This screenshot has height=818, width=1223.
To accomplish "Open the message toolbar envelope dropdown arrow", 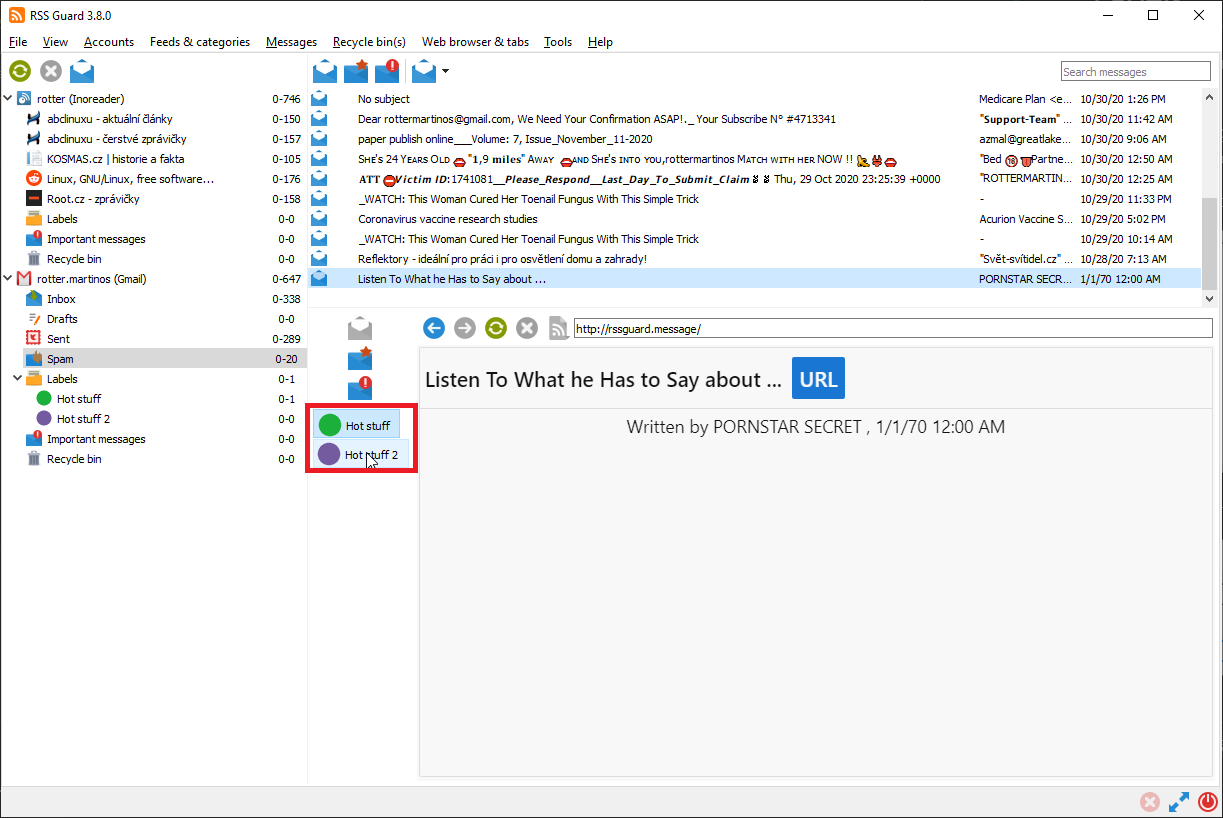I will (x=445, y=71).
